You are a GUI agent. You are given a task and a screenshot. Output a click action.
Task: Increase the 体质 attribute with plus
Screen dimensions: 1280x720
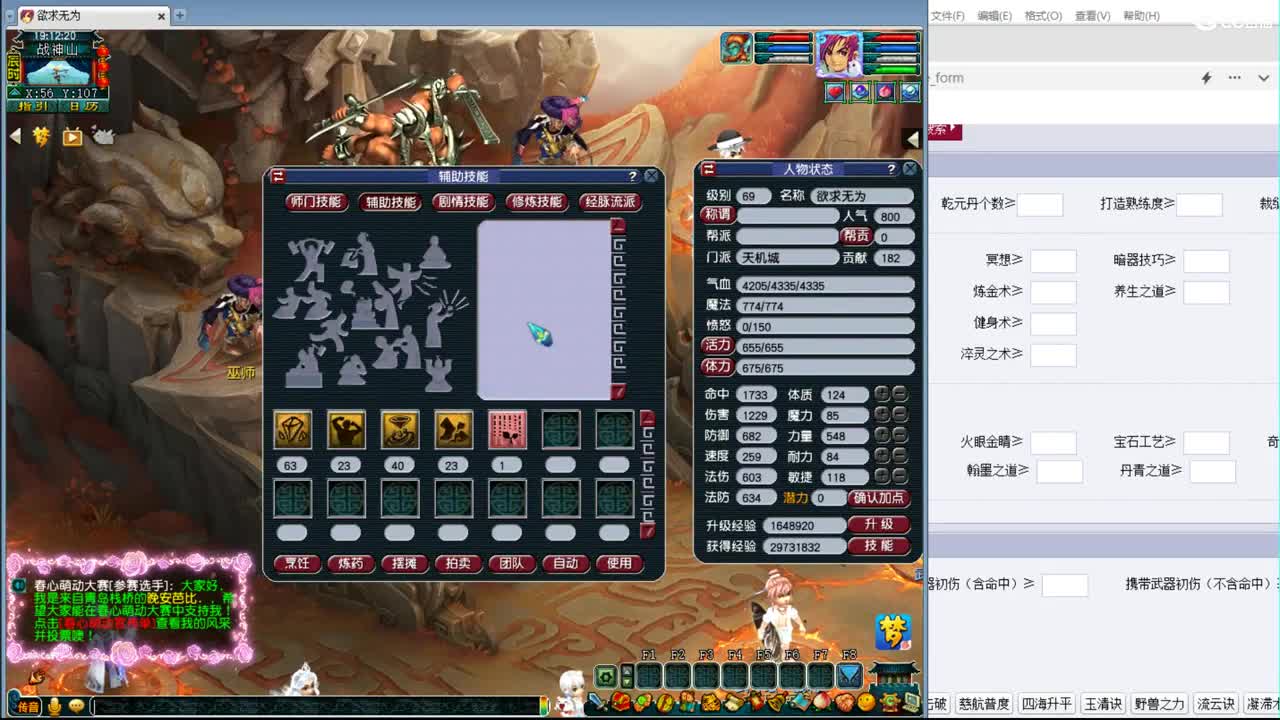point(882,394)
